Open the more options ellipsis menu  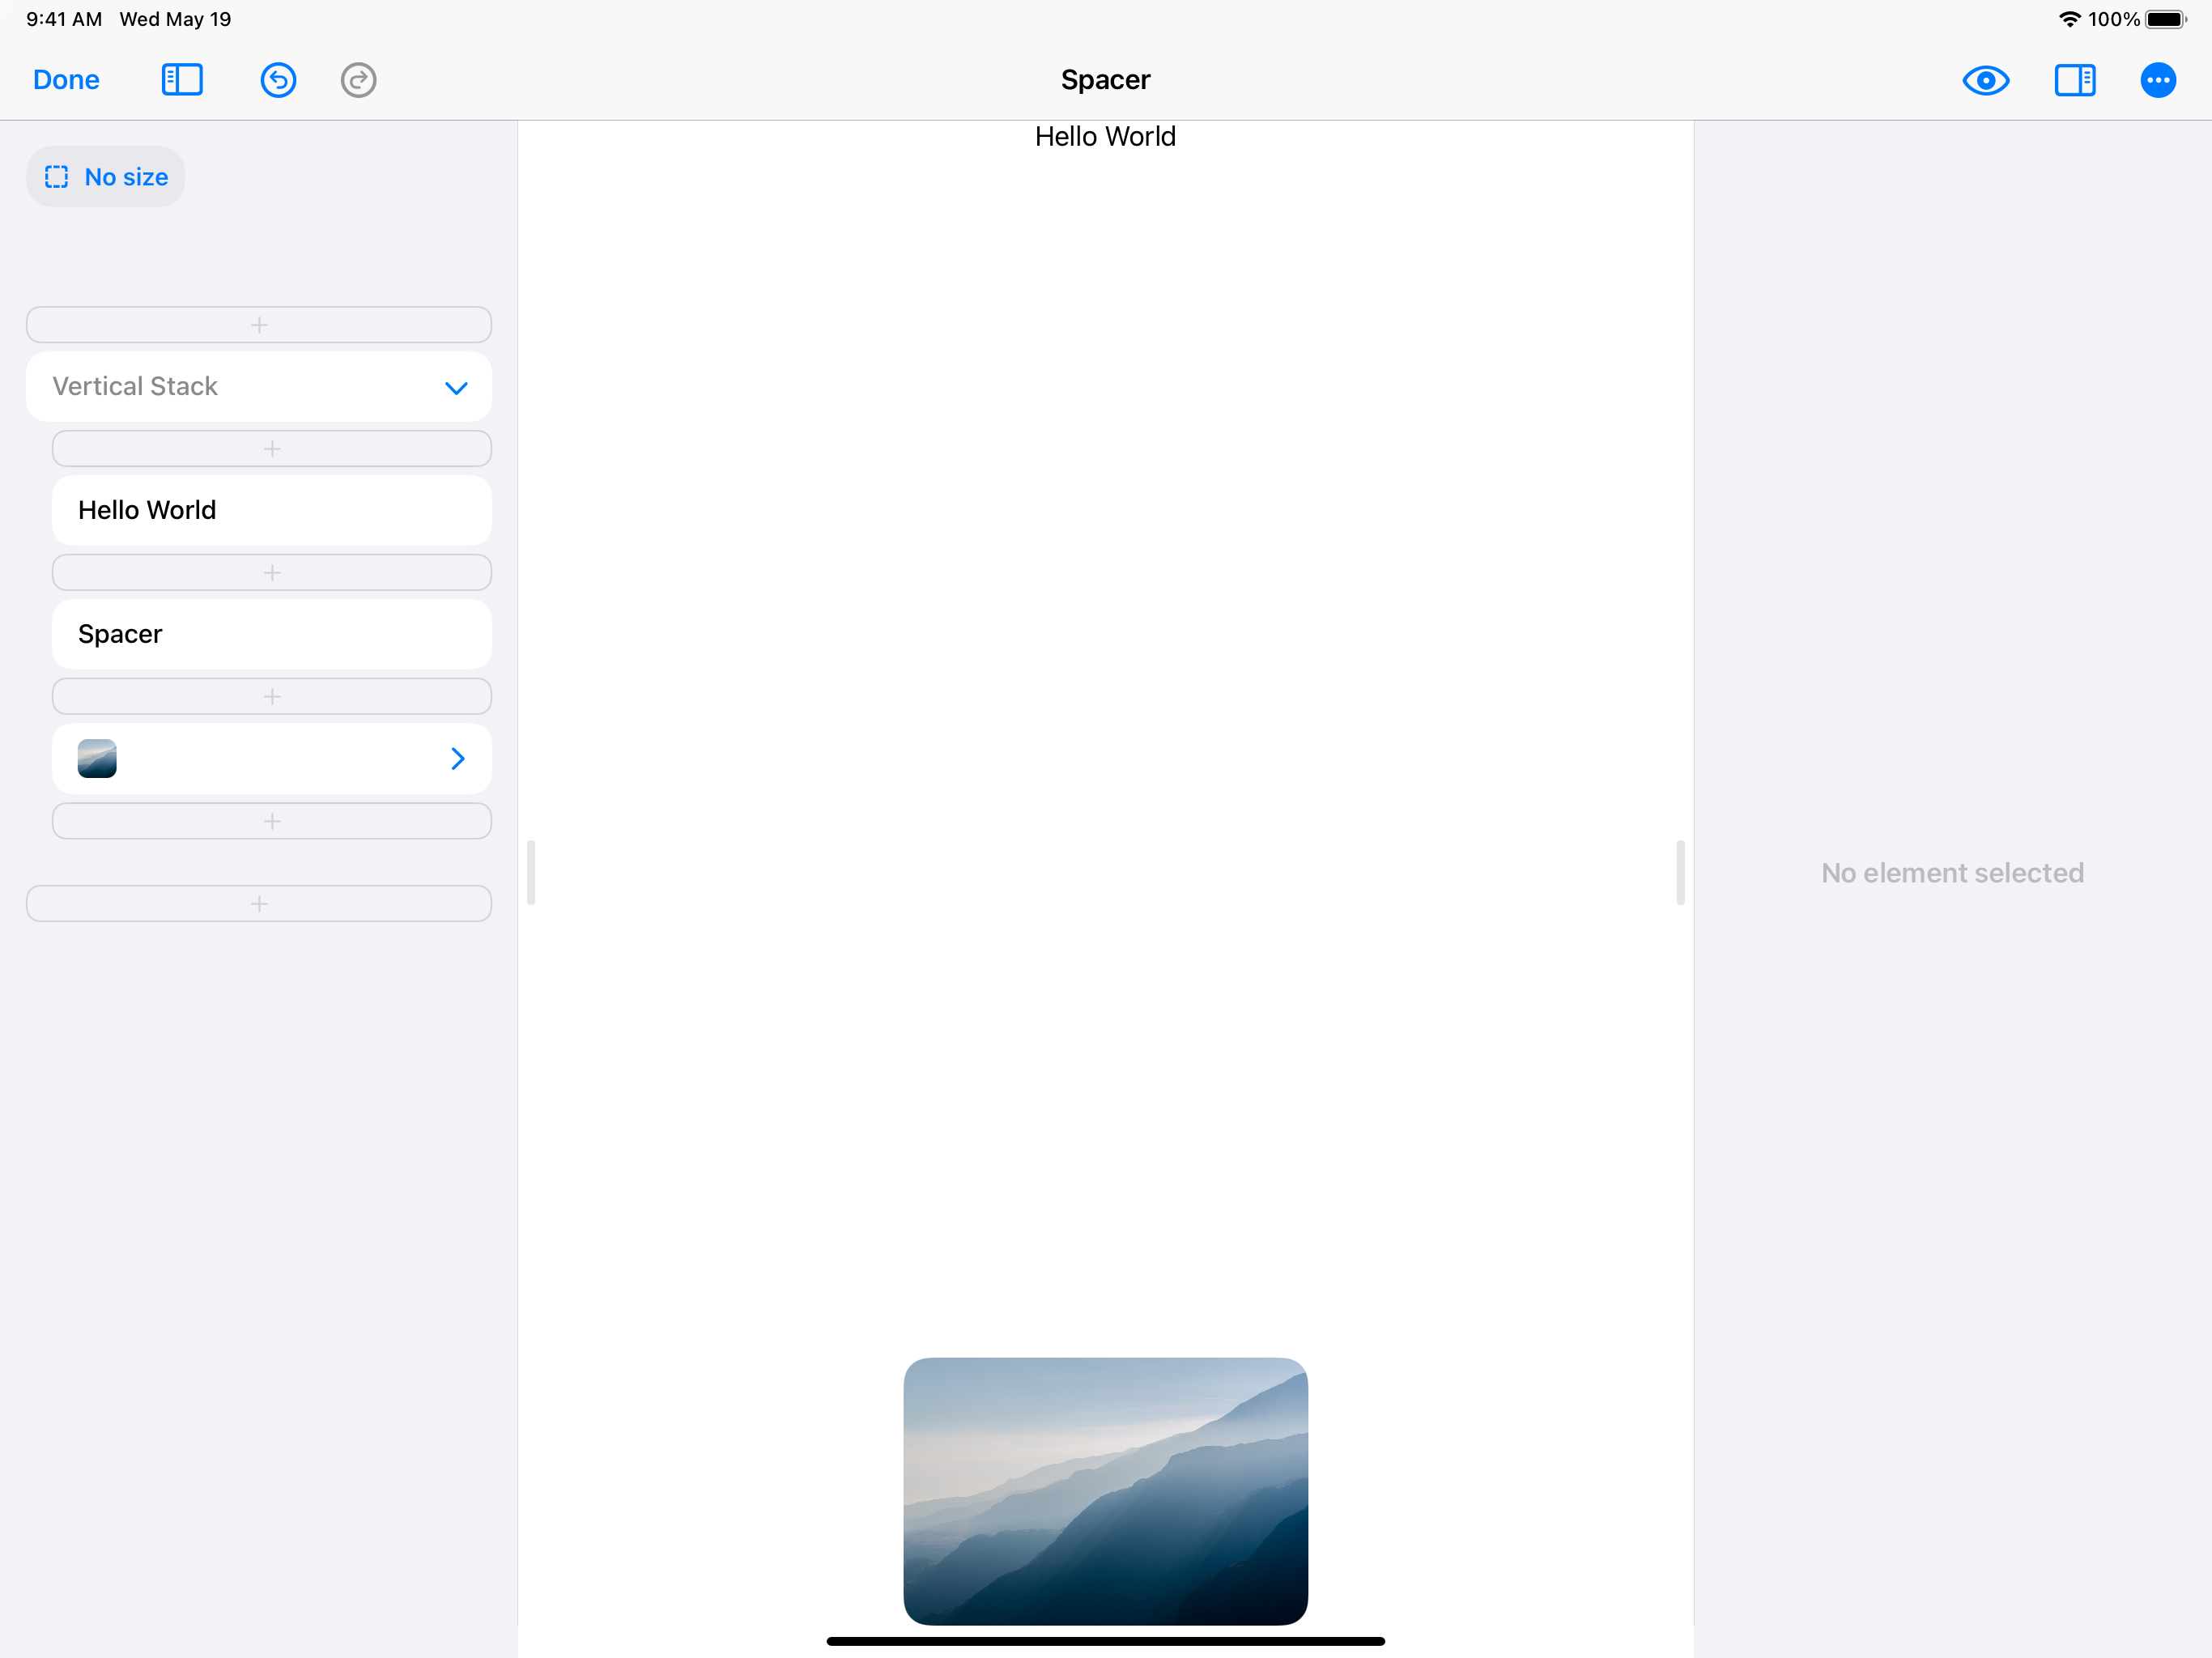pyautogui.click(x=2157, y=80)
